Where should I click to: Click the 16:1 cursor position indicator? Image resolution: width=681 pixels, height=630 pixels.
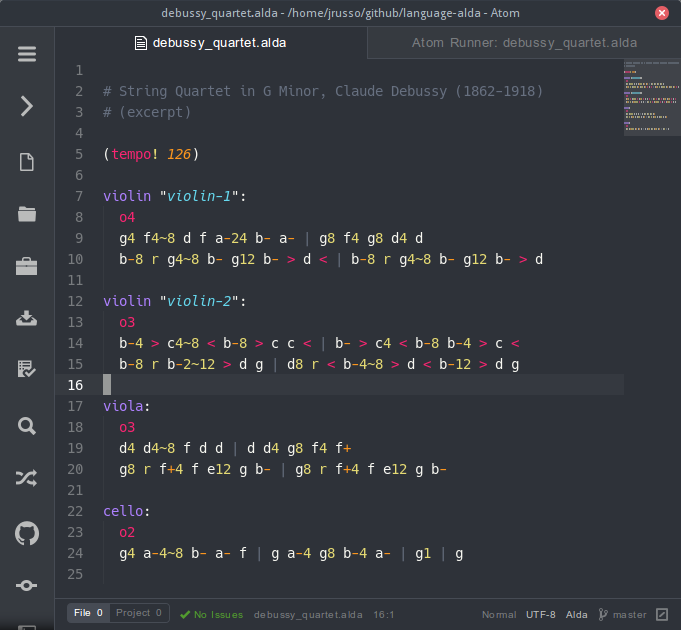click(384, 615)
